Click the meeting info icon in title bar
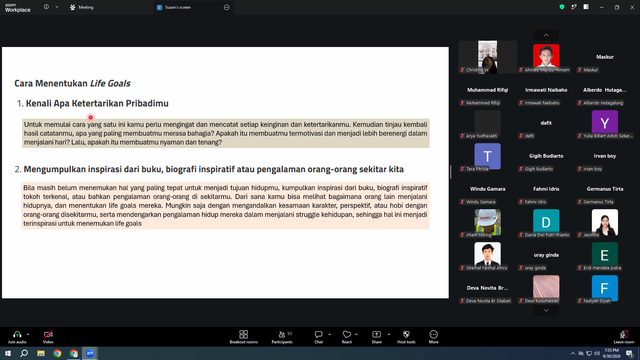The image size is (640, 360). coord(46,7)
